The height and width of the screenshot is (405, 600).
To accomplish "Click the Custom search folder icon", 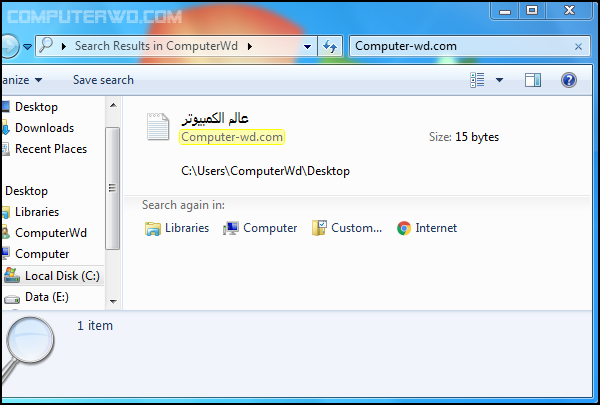I will tap(319, 228).
